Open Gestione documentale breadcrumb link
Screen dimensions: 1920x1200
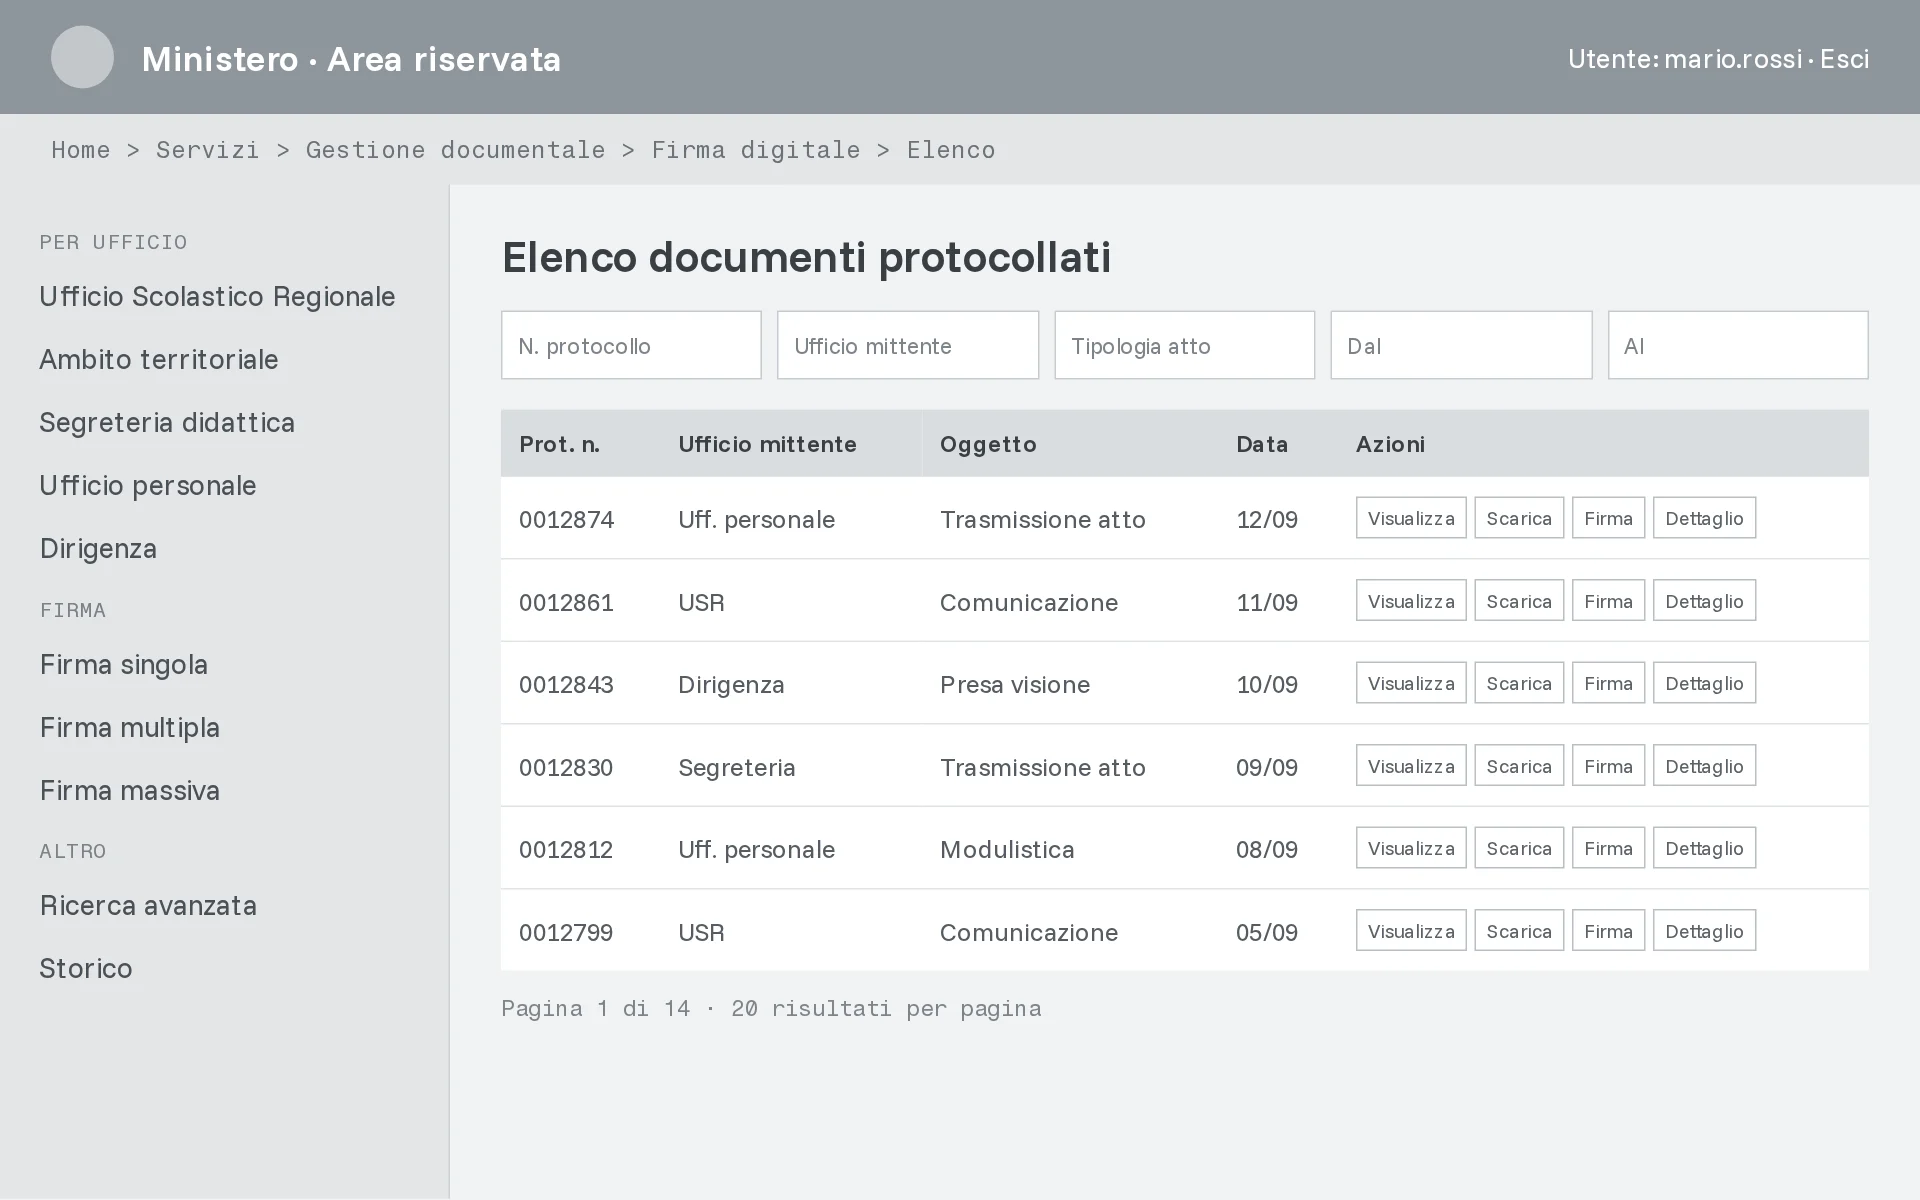[455, 150]
